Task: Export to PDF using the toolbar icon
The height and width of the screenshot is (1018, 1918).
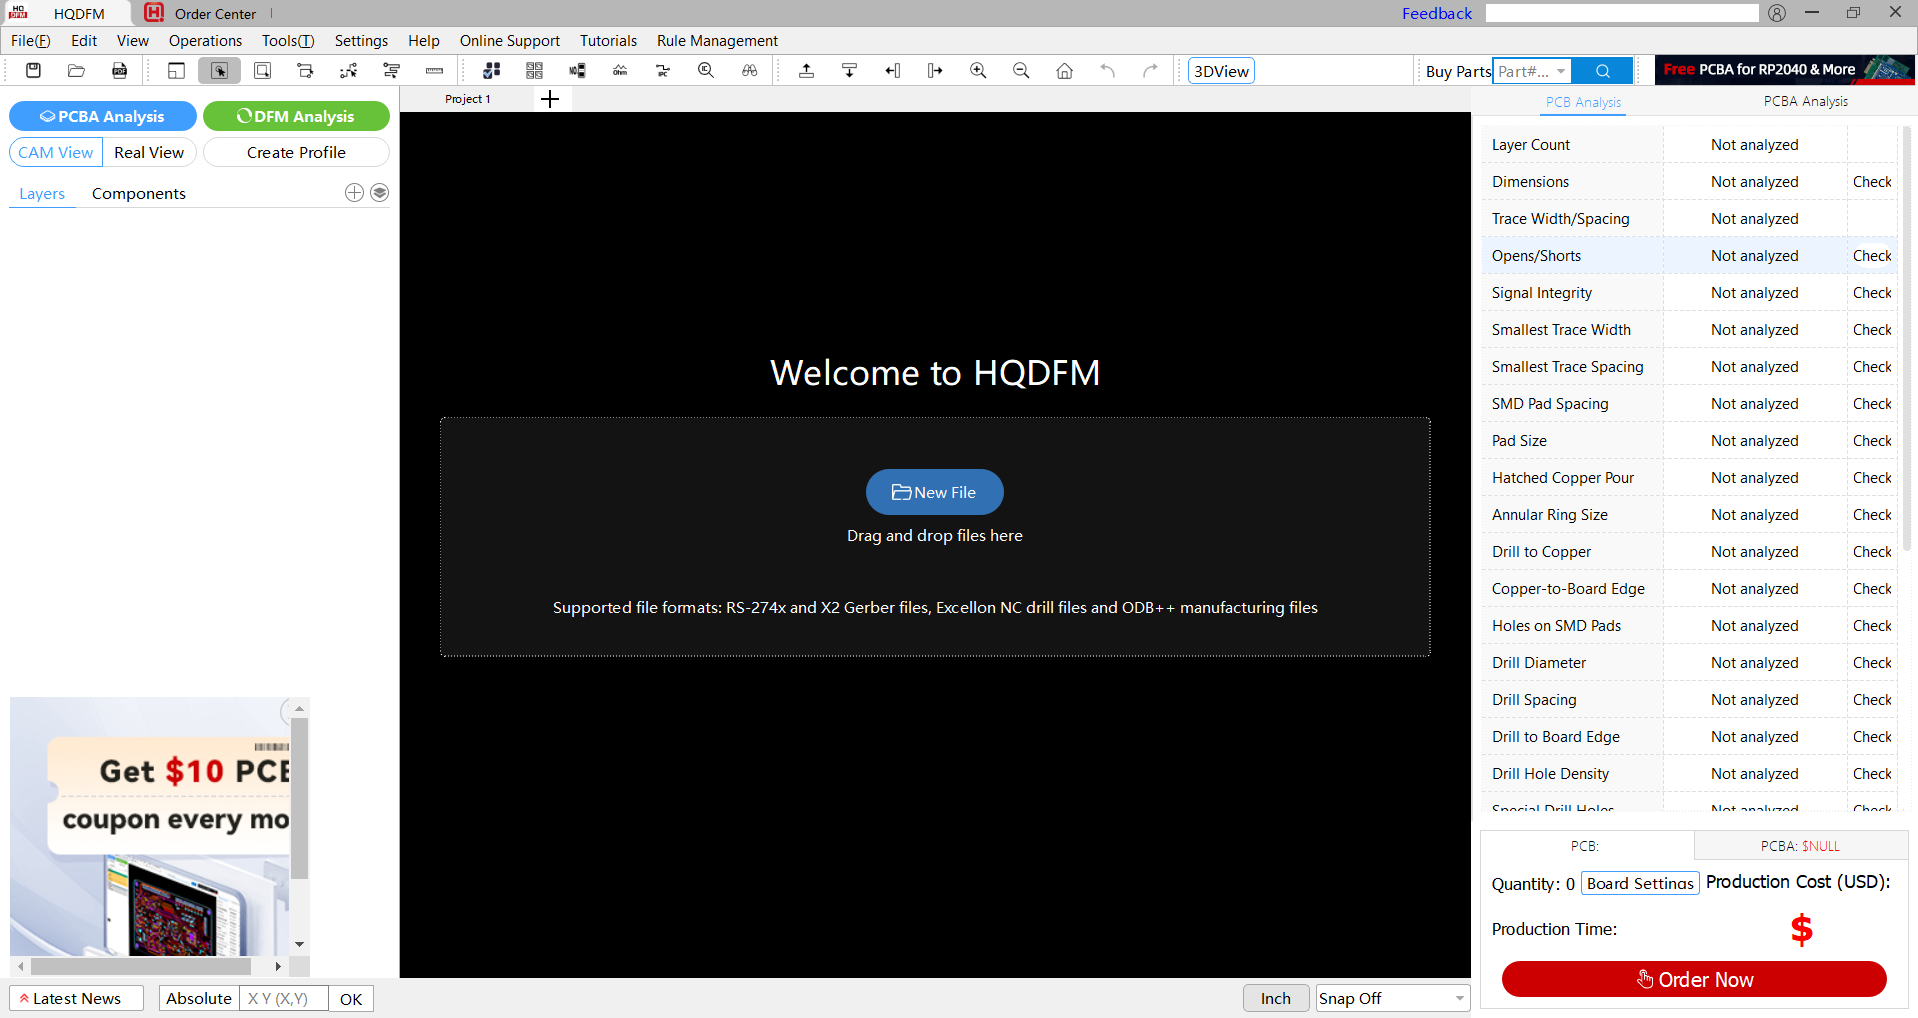Action: (119, 70)
